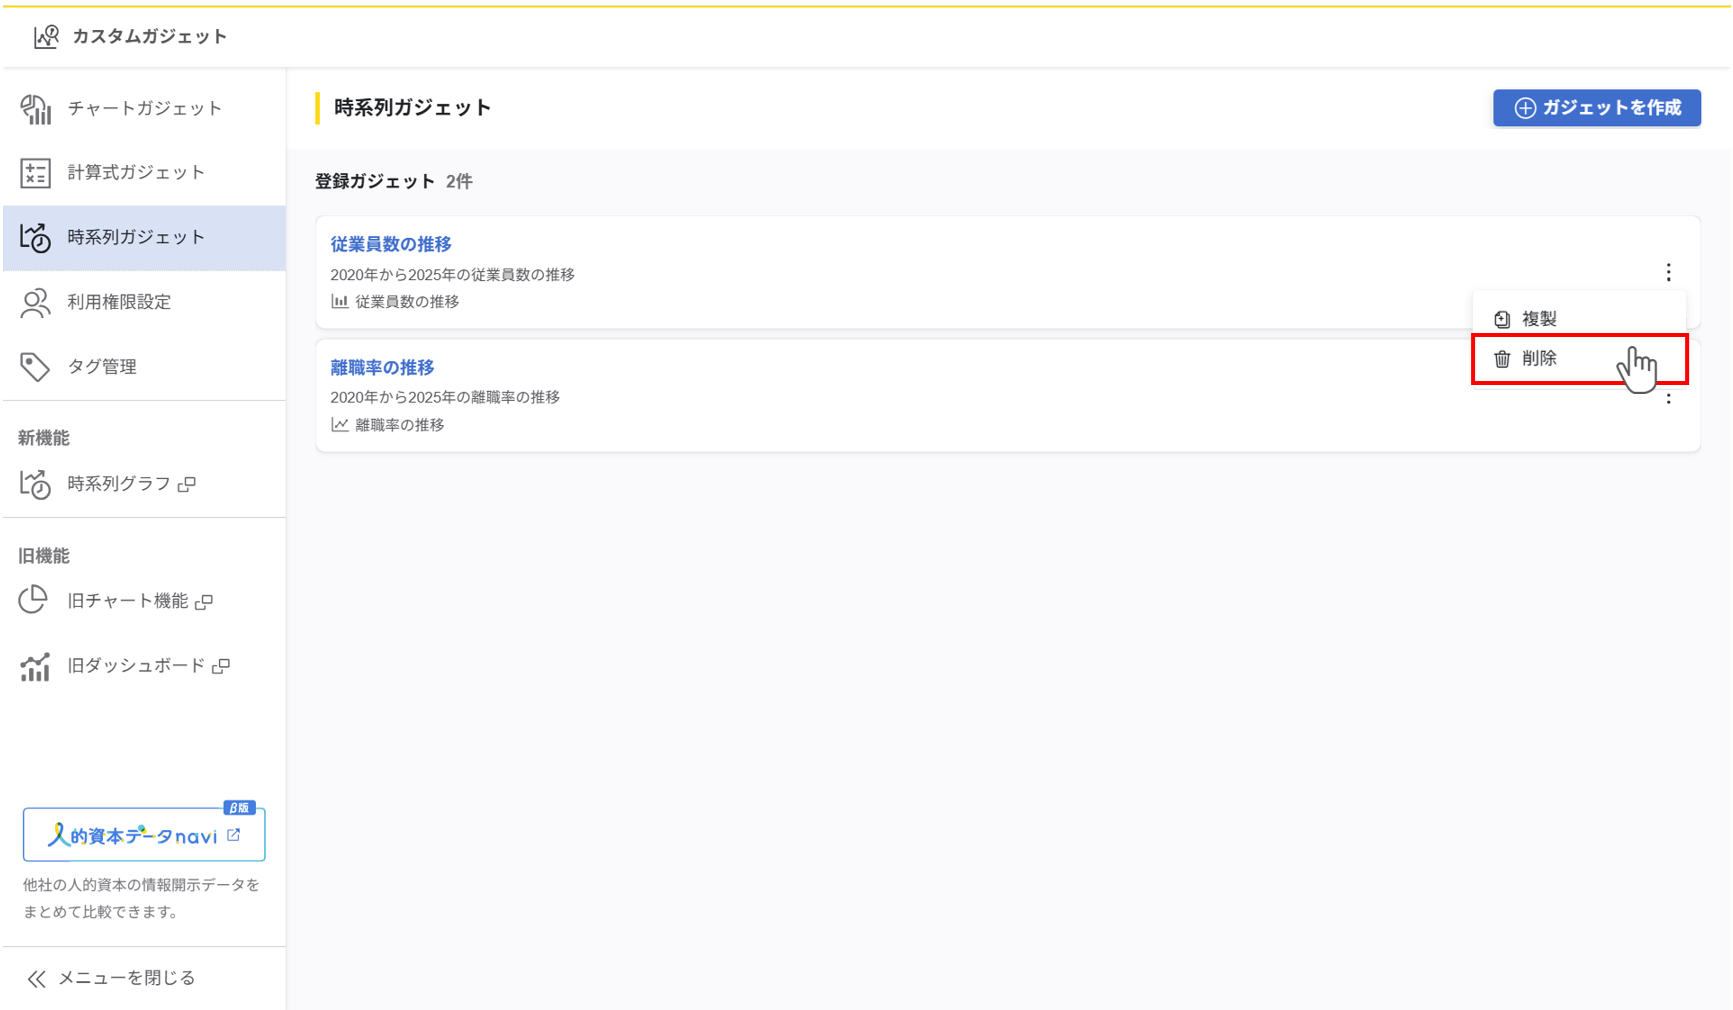The height and width of the screenshot is (1010, 1733).
Task: Open 利用権限設定 user icon
Action: (36, 303)
